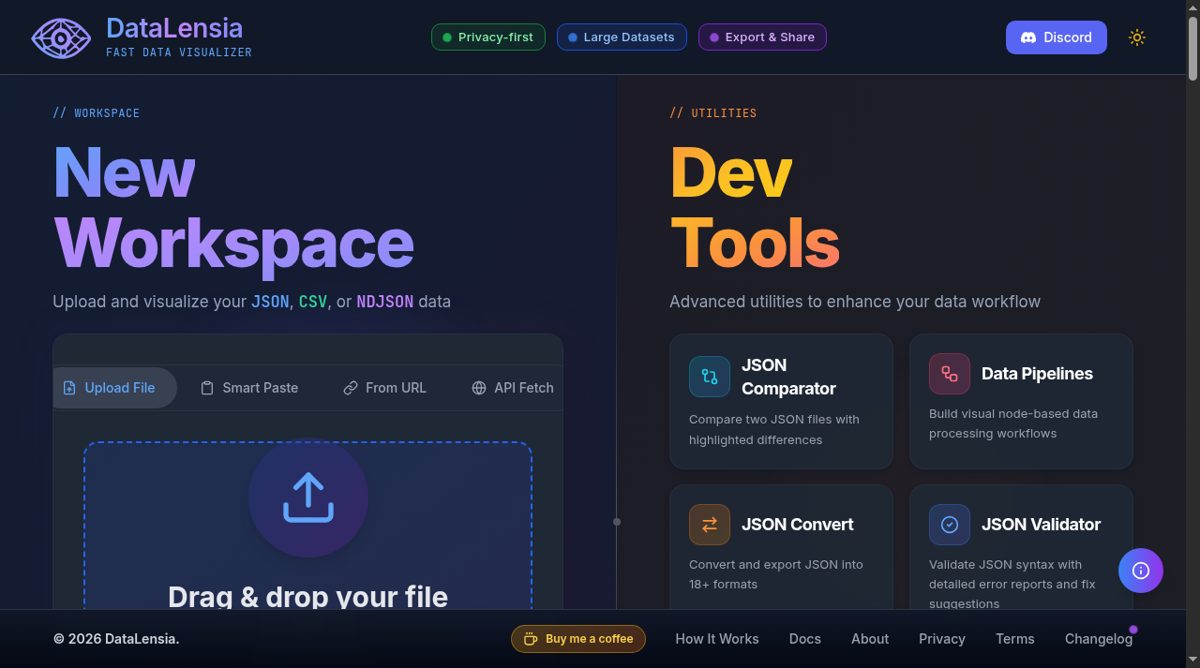
Task: Click the JSON Validator checkmark icon
Action: pos(949,525)
